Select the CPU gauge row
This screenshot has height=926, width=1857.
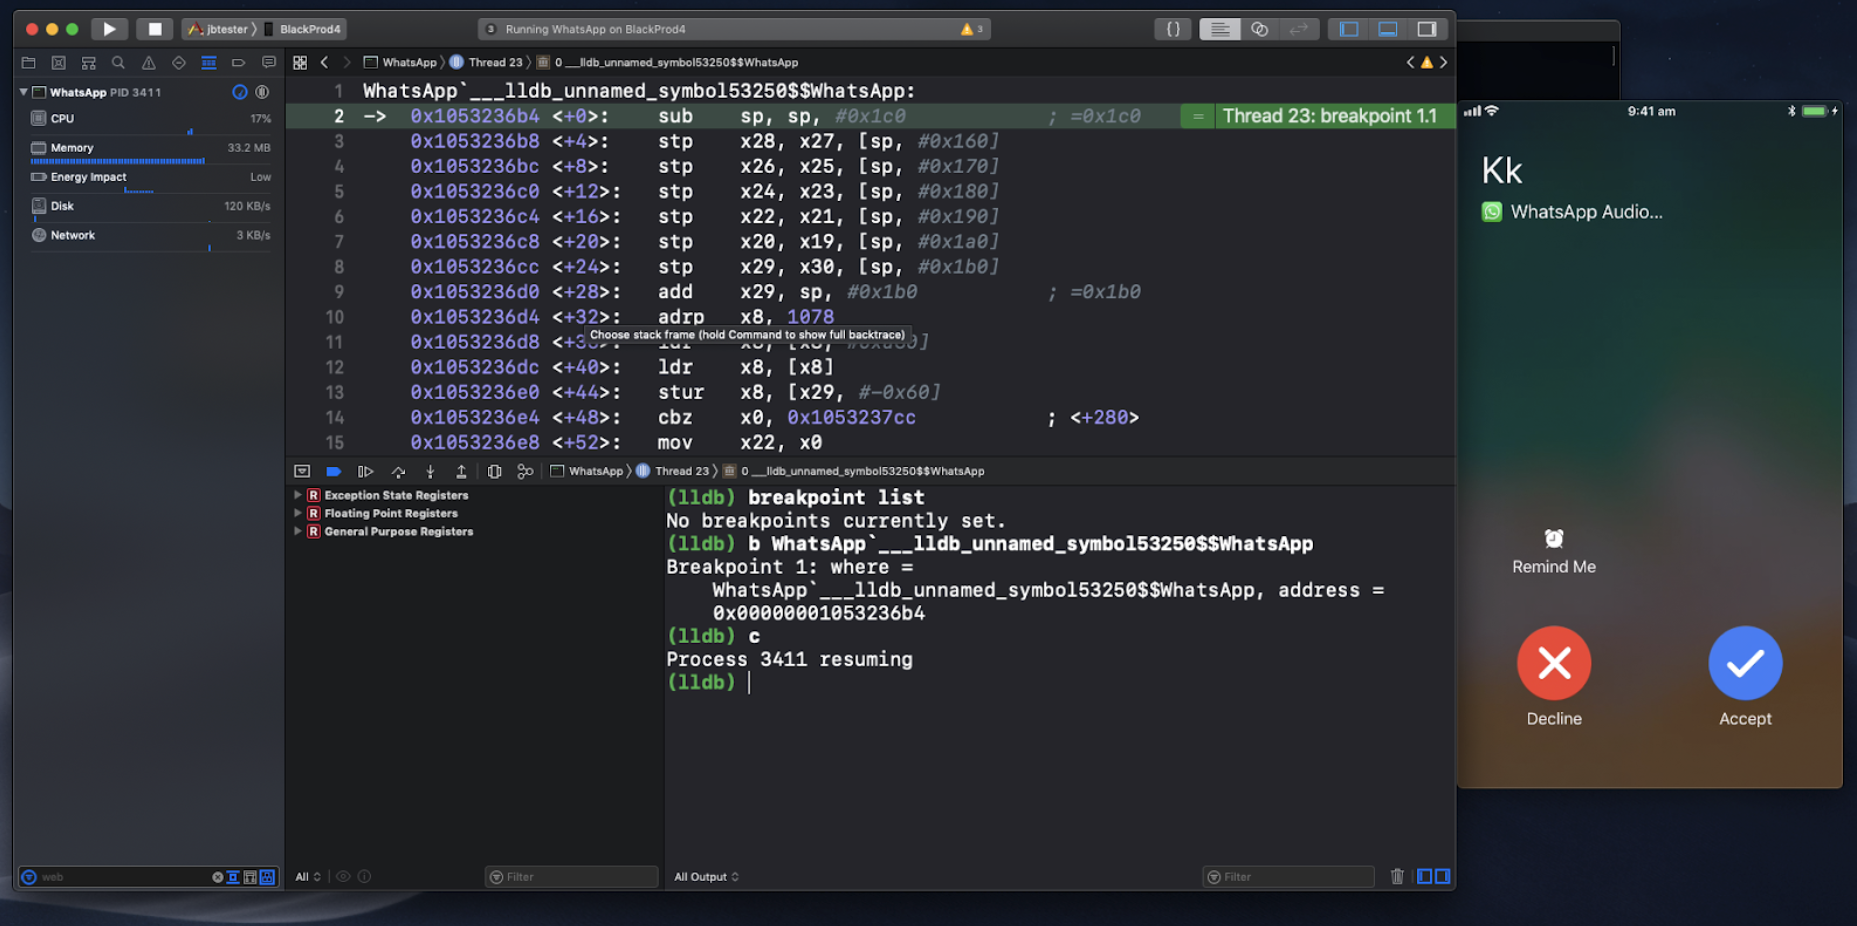150,119
